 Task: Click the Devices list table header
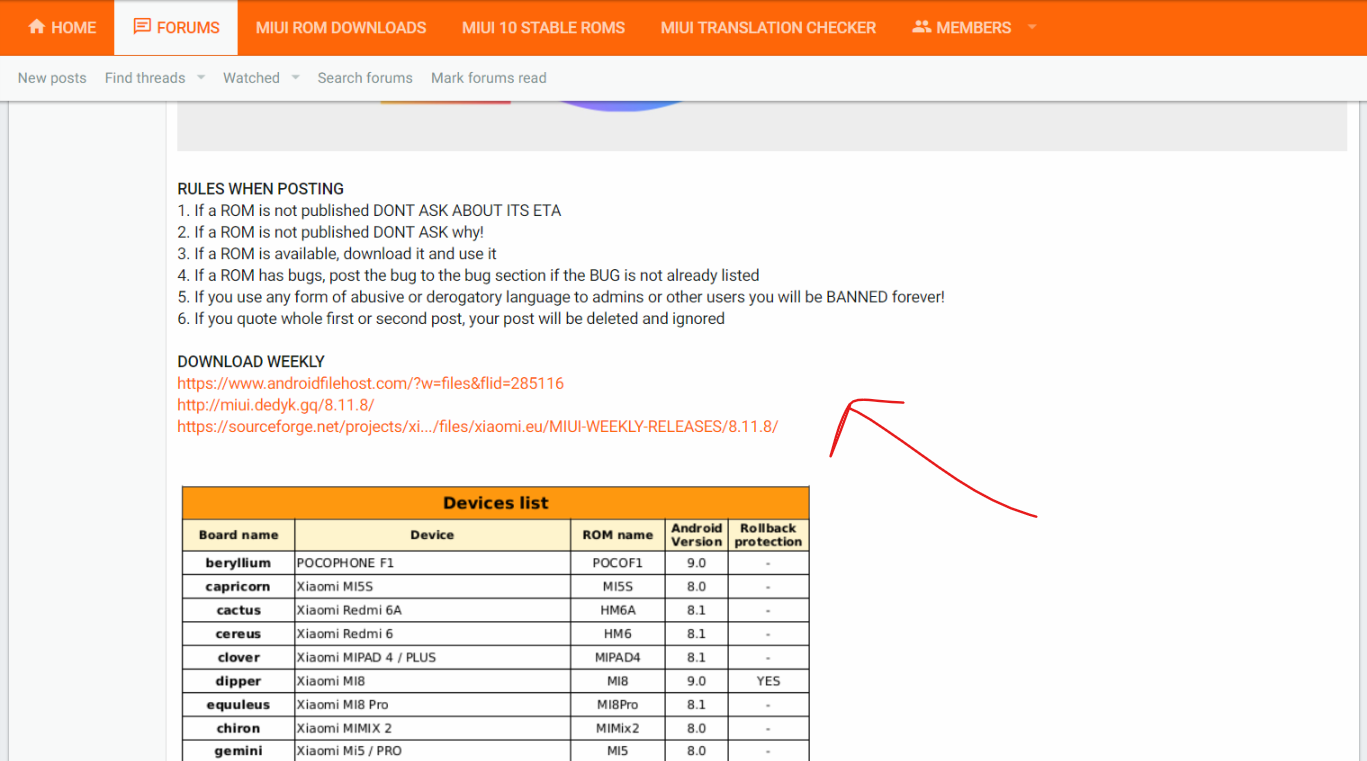click(x=496, y=503)
